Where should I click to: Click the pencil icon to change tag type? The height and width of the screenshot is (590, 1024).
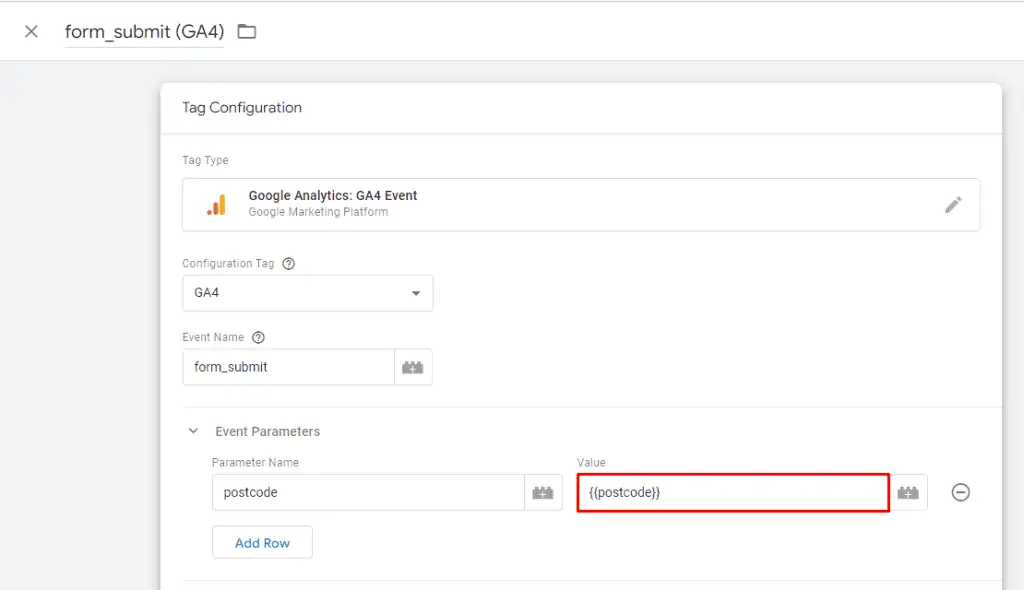tap(954, 204)
